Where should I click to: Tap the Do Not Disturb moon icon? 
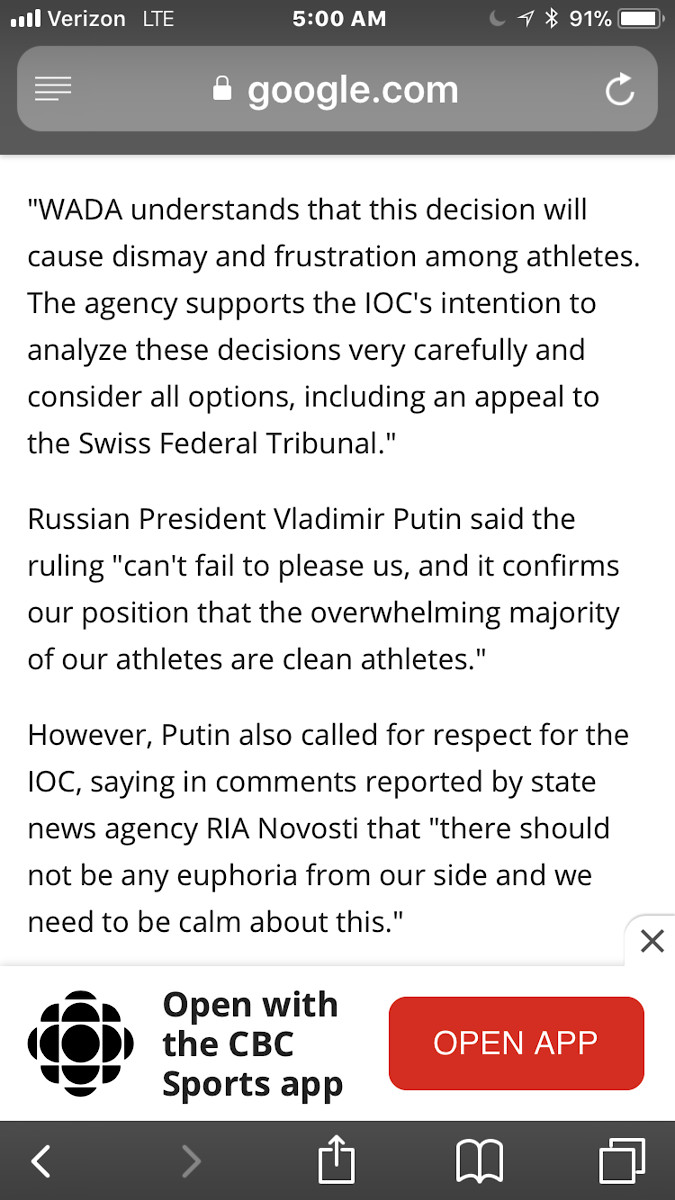[x=497, y=19]
